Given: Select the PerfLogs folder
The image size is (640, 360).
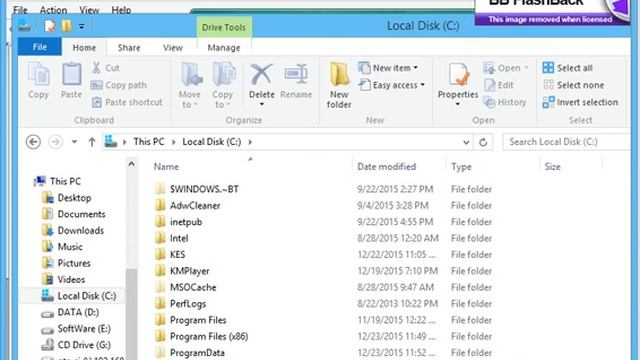Looking at the screenshot, I should coord(188,304).
